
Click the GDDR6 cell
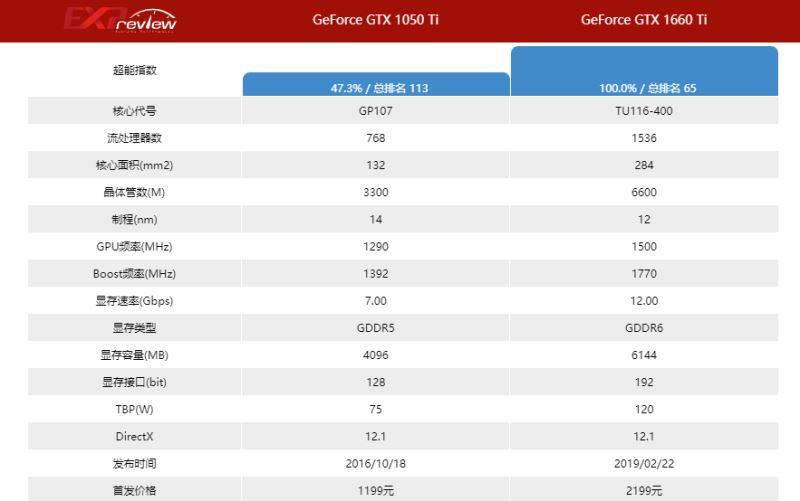(x=644, y=328)
